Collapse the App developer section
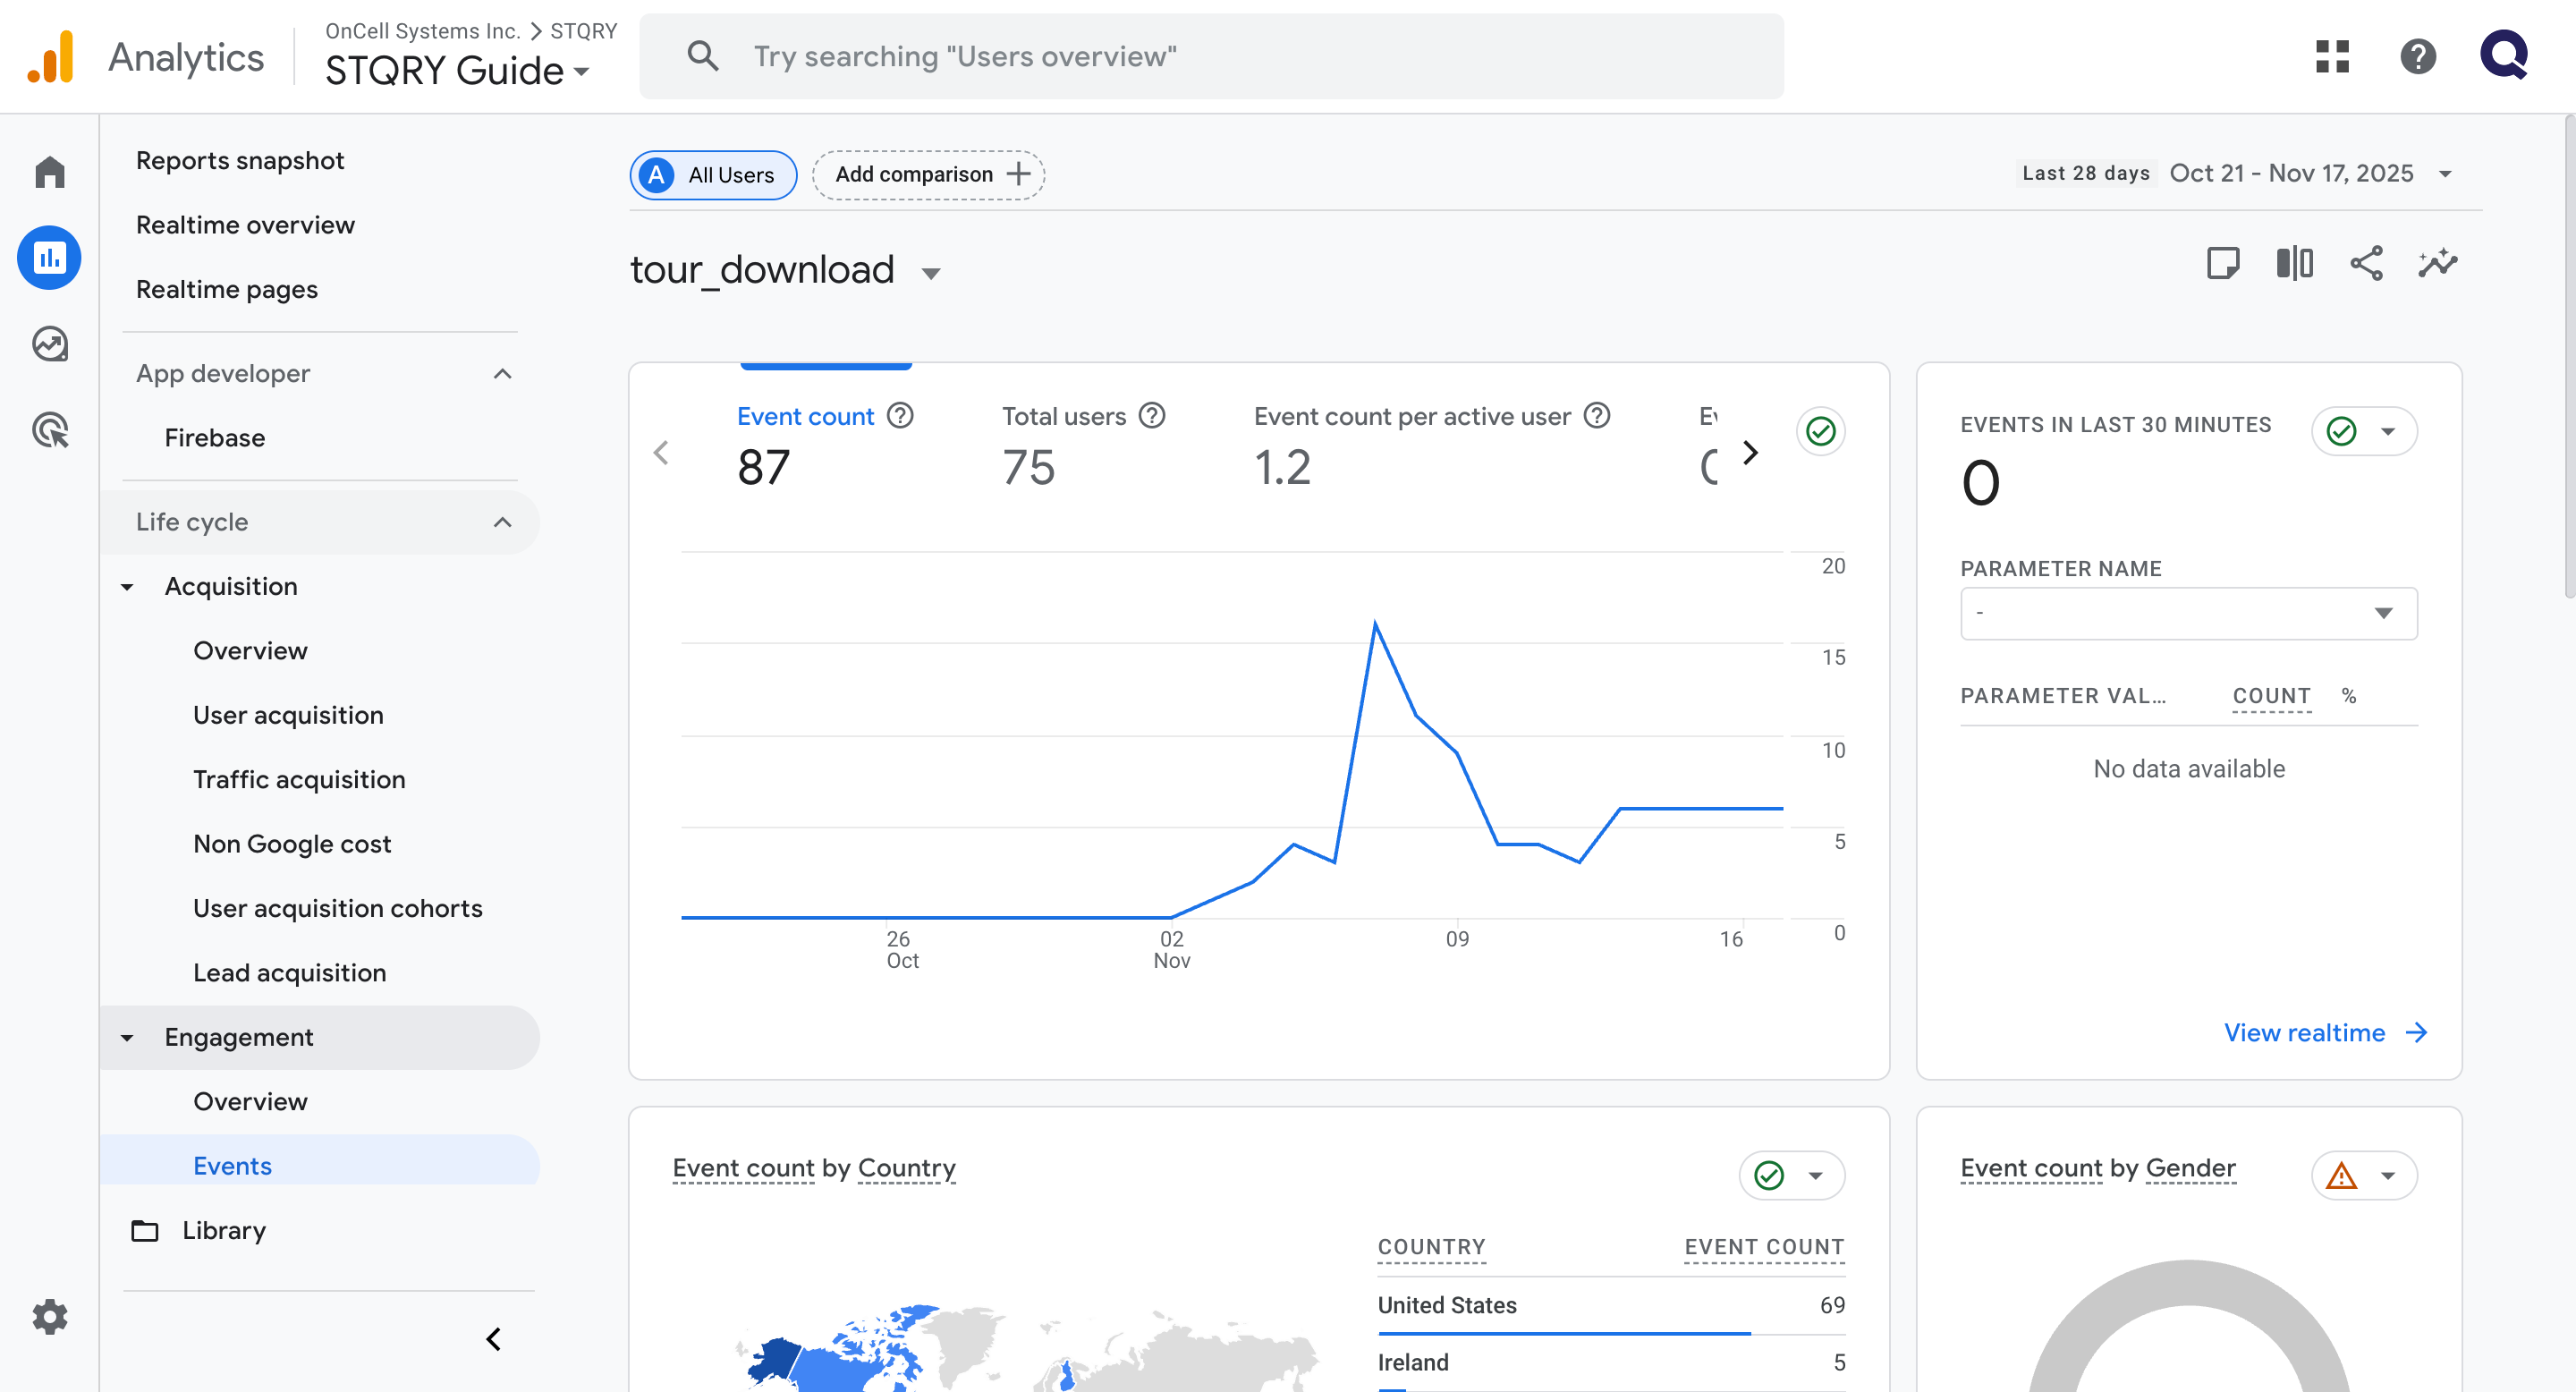The image size is (2576, 1392). pos(503,373)
